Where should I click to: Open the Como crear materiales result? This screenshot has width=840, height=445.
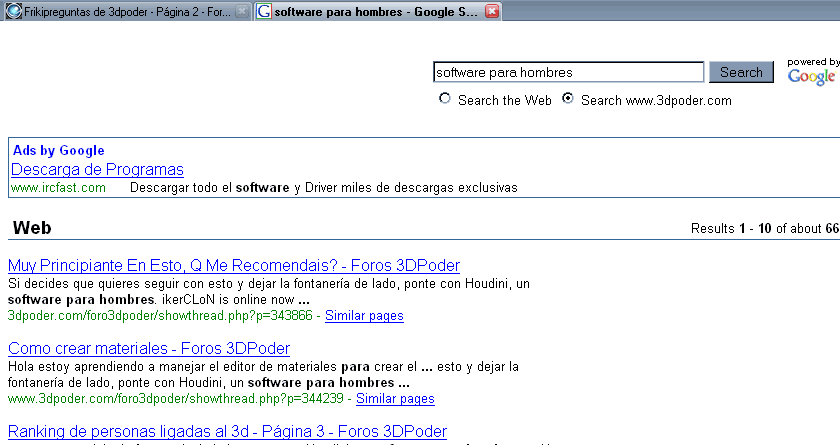149,349
